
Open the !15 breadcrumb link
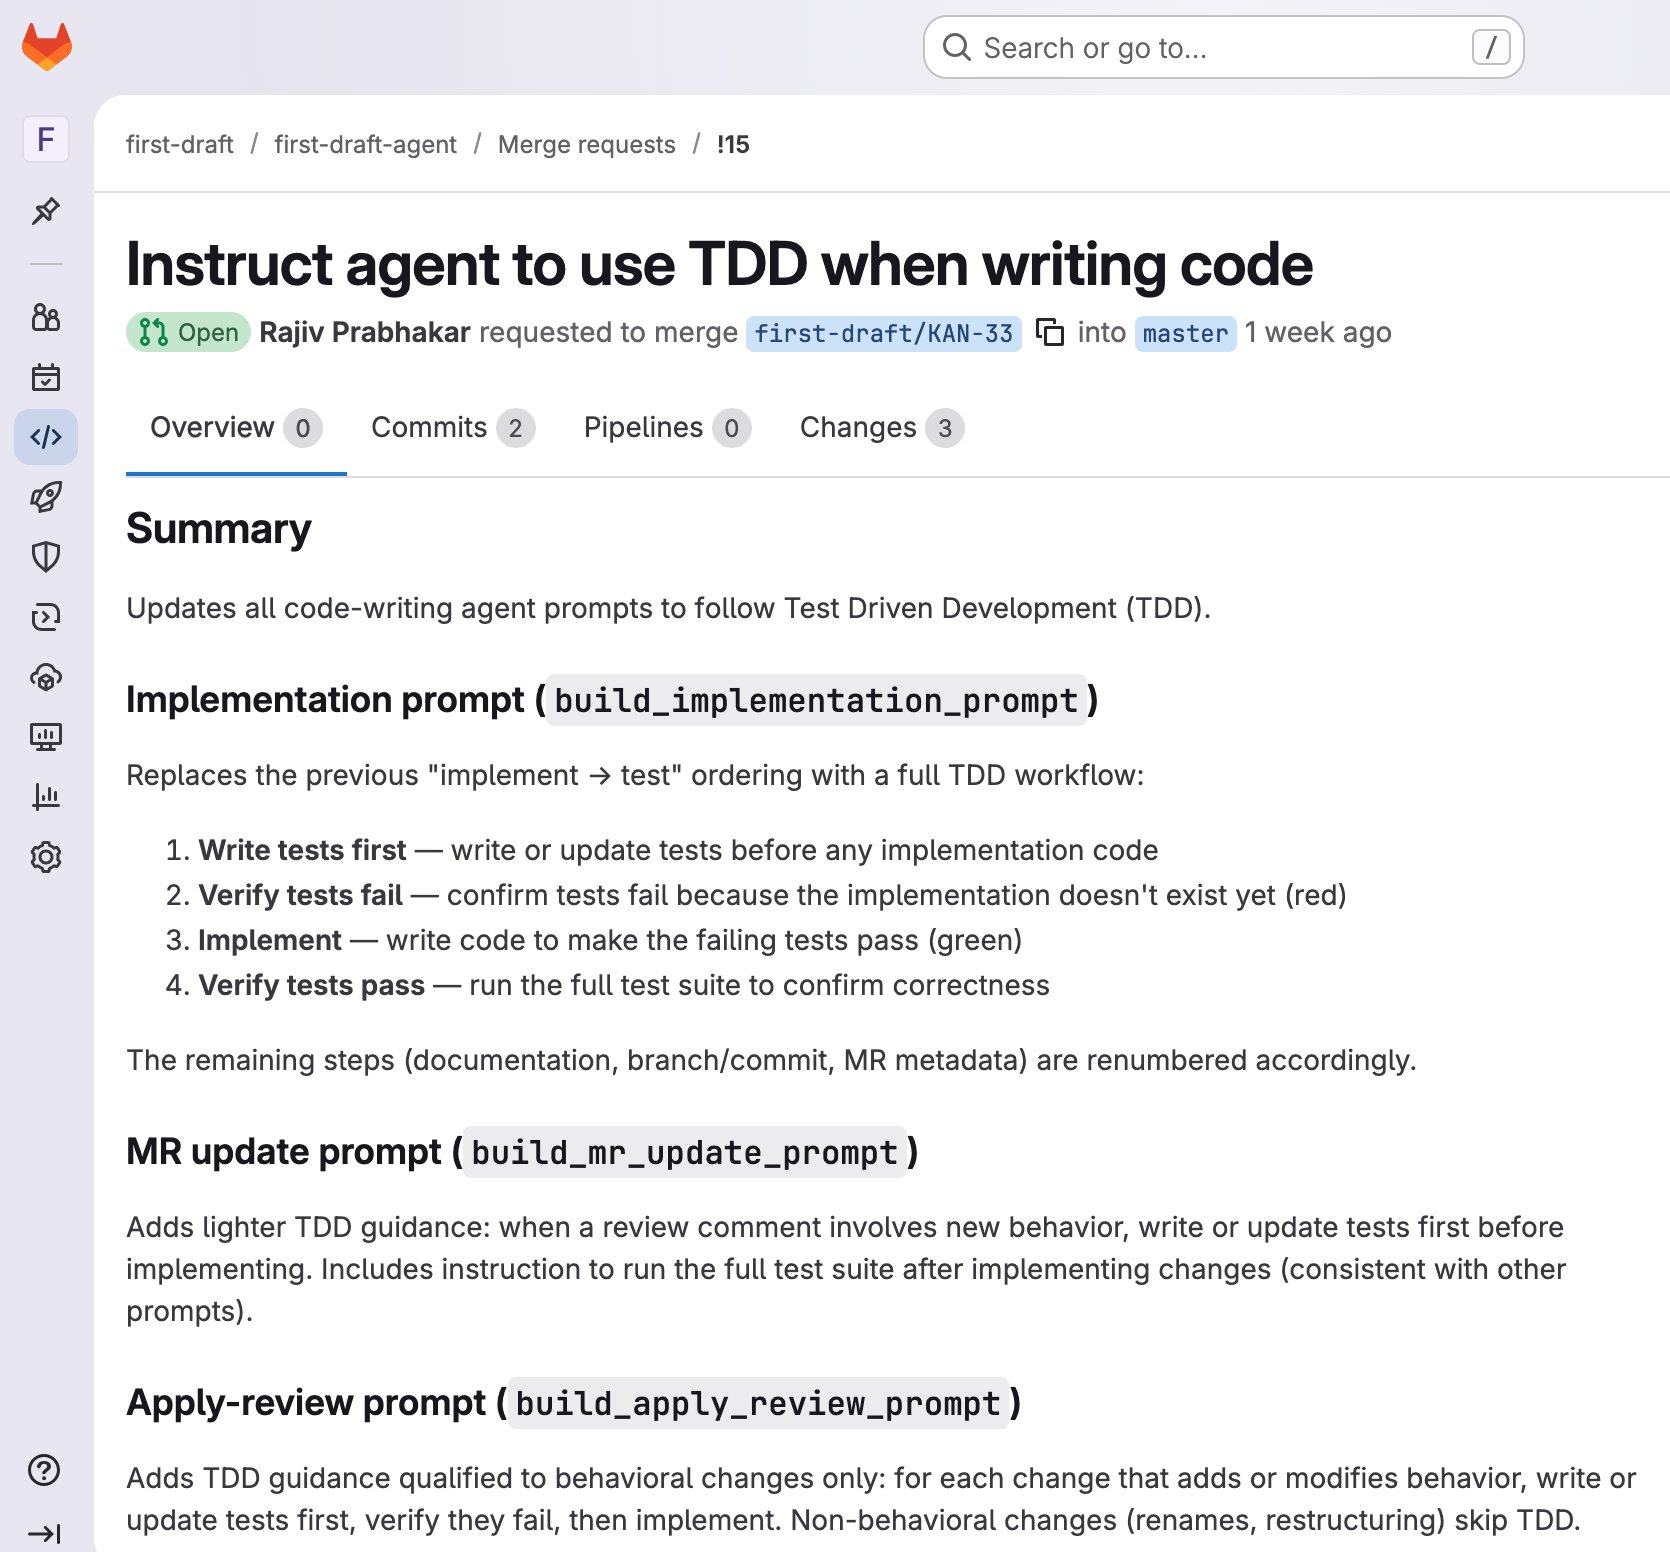tap(733, 145)
